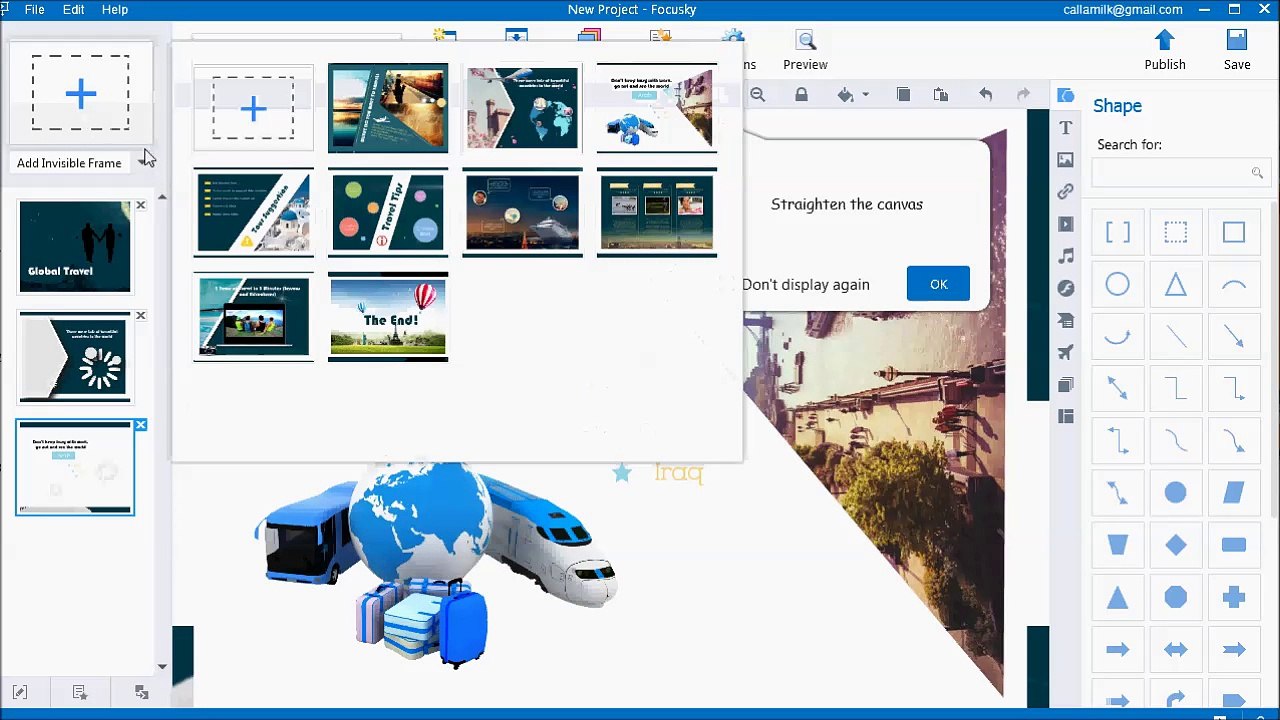Select the dashed invisible frame shape
The image size is (1280, 720).
(x=1176, y=233)
